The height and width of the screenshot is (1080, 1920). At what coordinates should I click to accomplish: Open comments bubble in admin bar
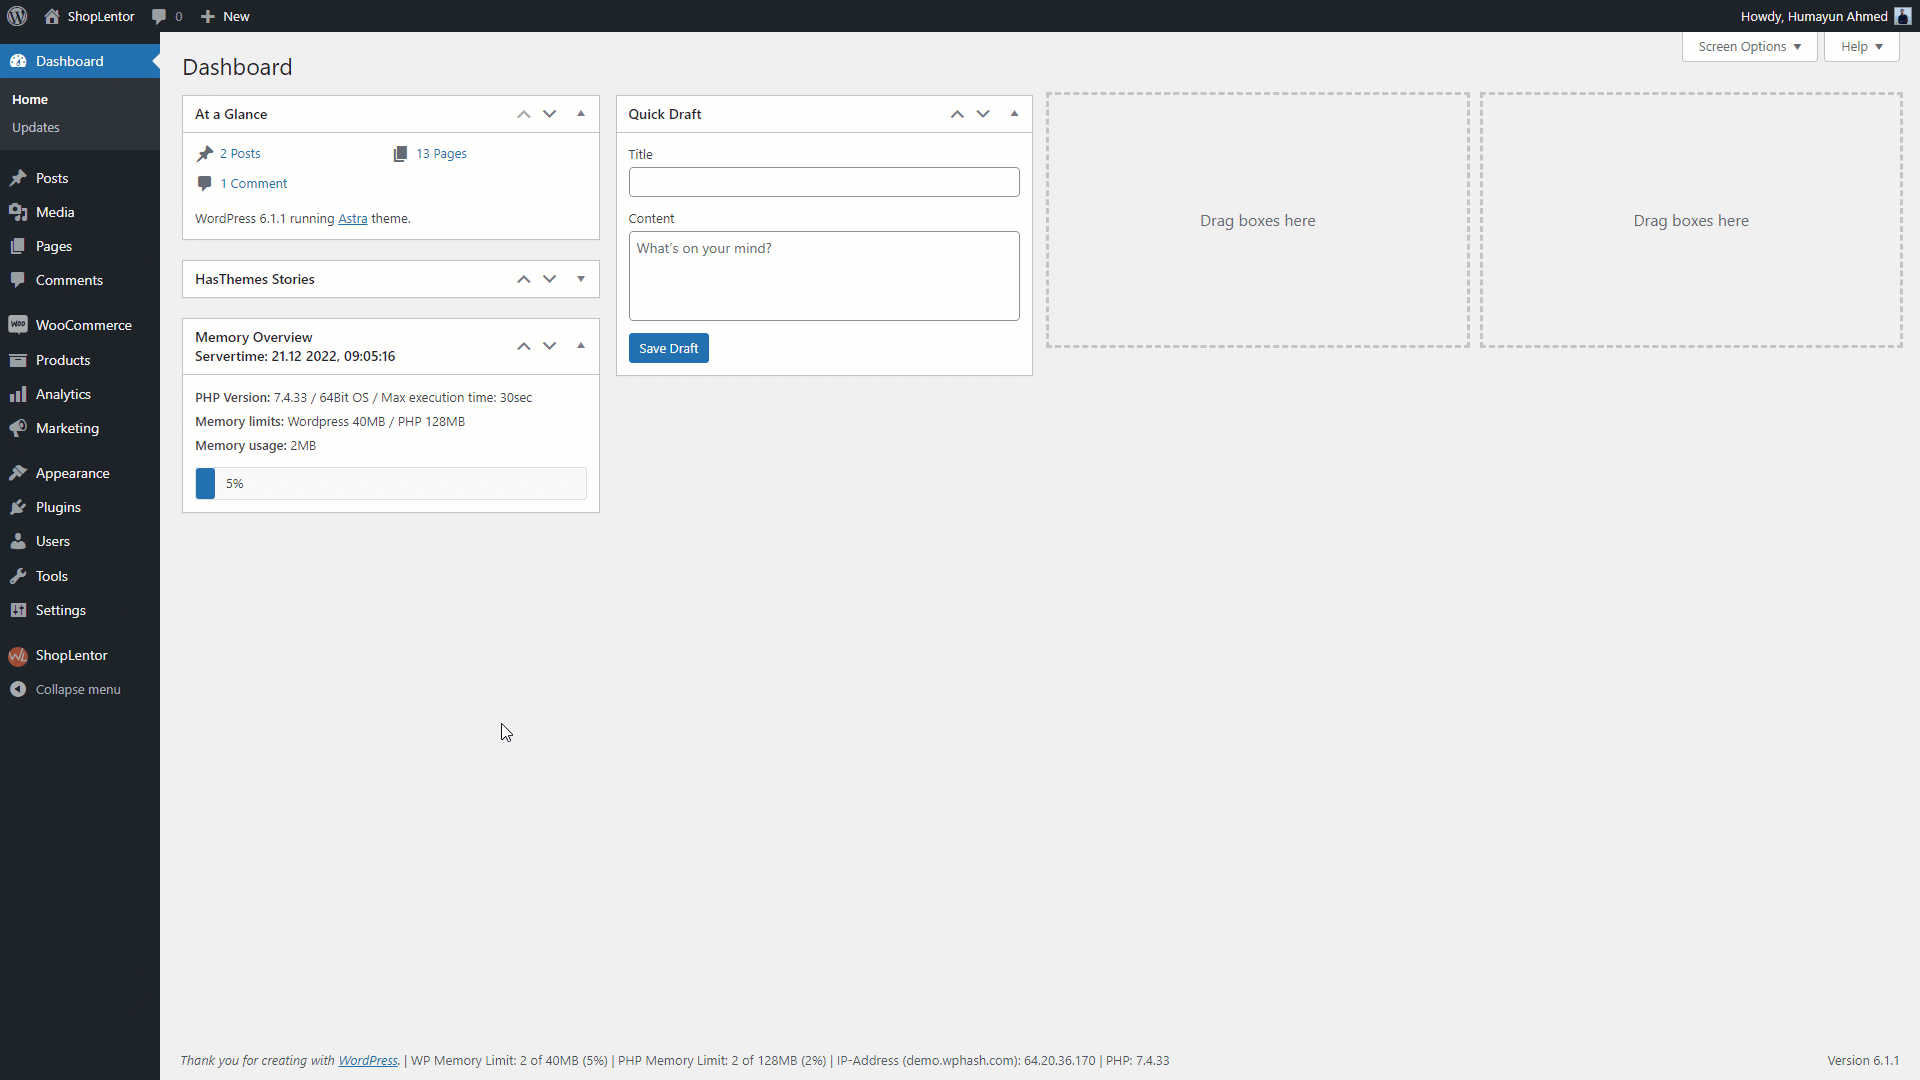click(x=159, y=16)
